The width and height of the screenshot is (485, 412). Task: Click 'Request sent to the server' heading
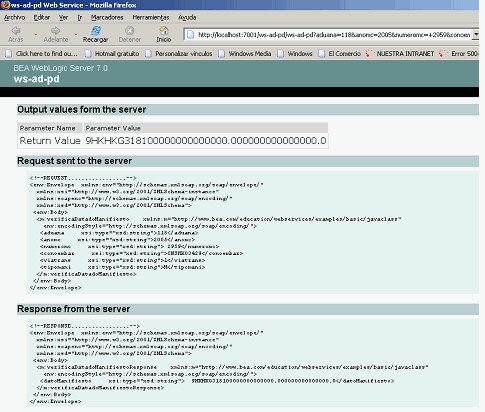[75, 161]
